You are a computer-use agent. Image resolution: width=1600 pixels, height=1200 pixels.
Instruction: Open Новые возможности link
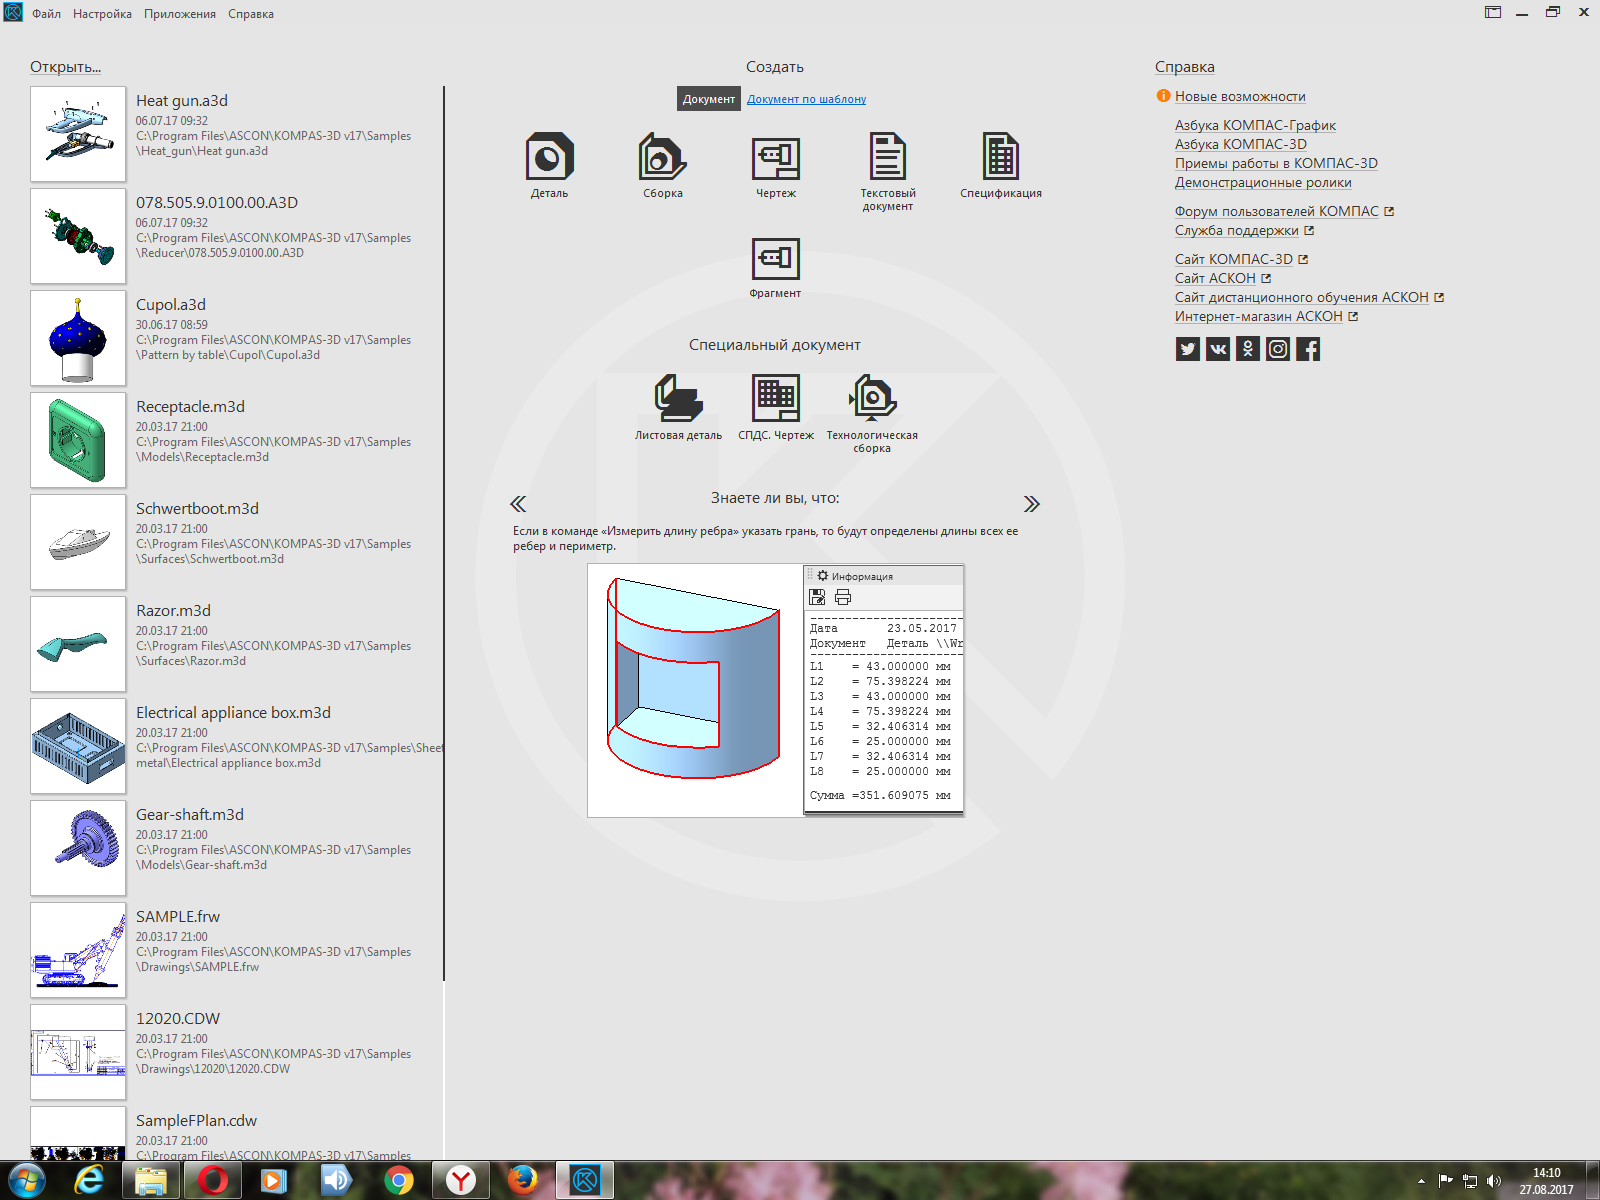tap(1240, 96)
